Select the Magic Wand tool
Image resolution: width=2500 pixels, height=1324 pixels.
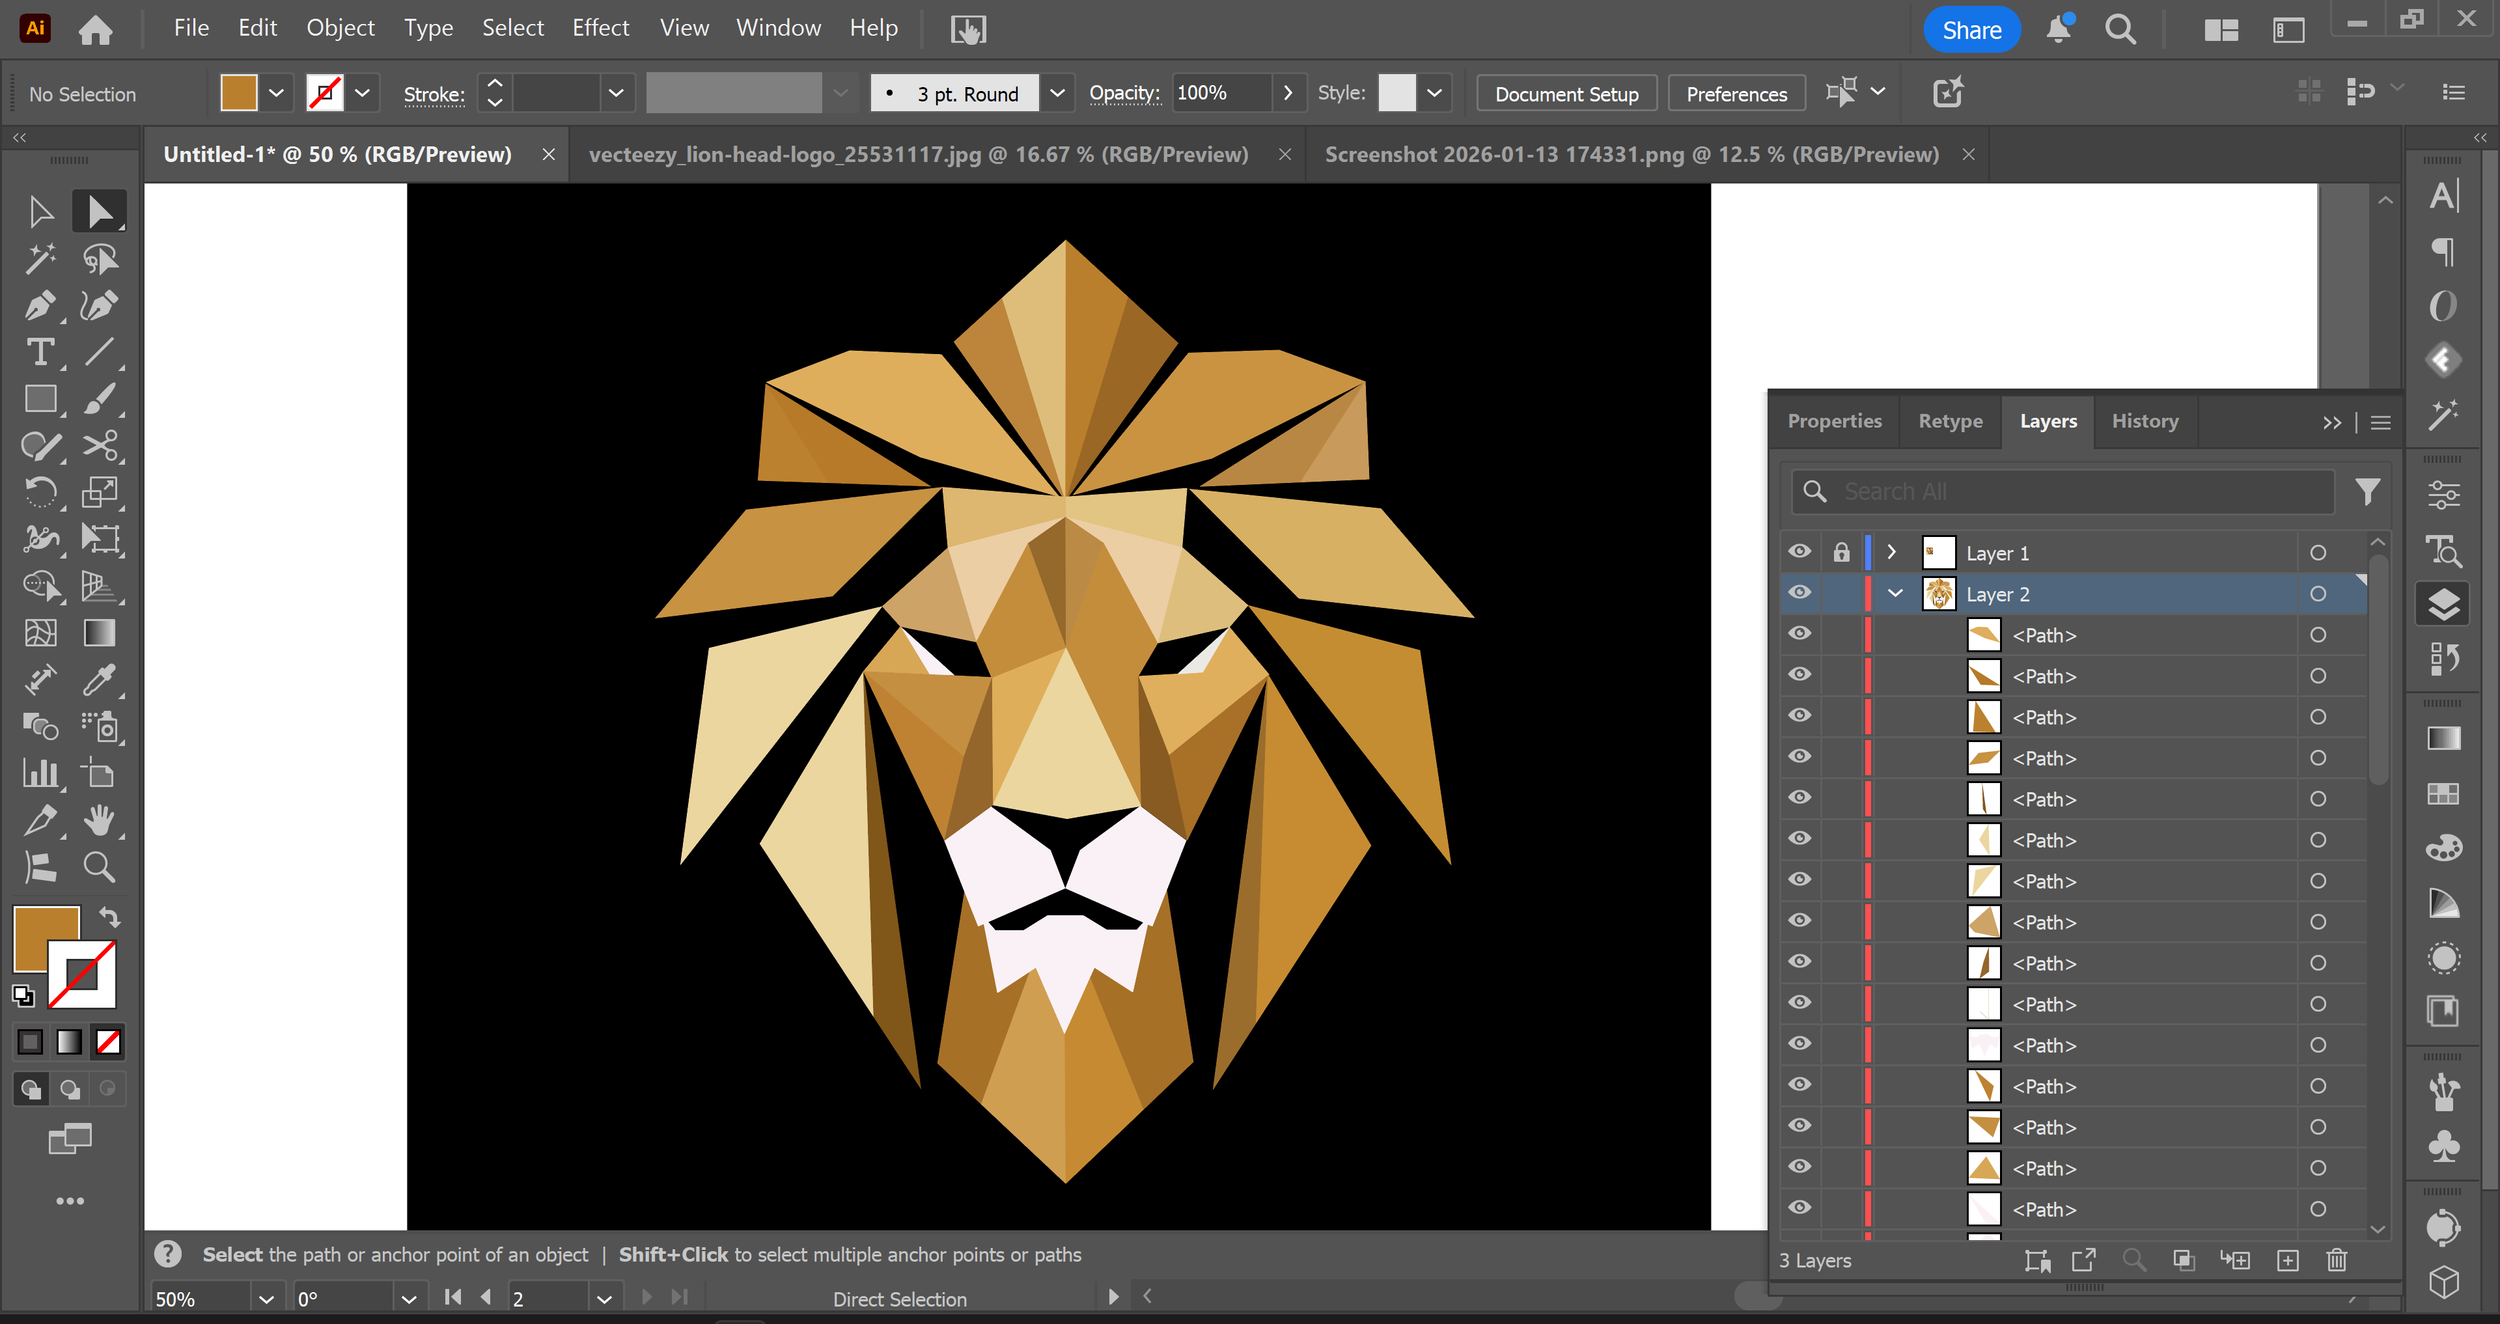40,259
